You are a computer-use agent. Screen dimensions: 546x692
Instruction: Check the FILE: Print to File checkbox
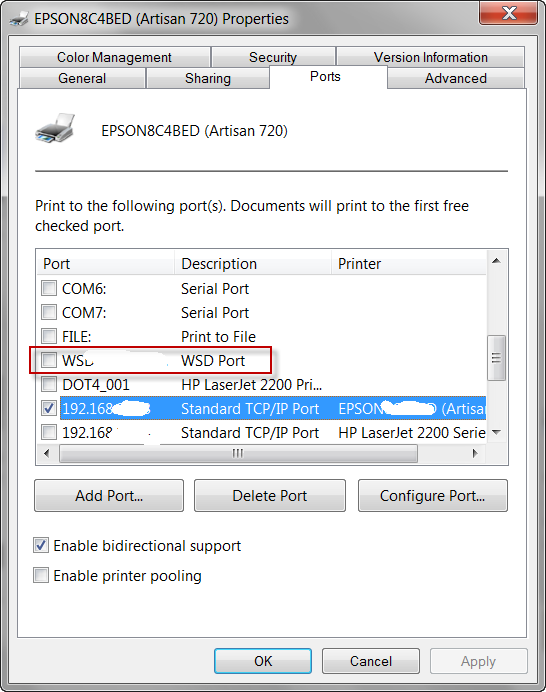pyautogui.click(x=49, y=336)
